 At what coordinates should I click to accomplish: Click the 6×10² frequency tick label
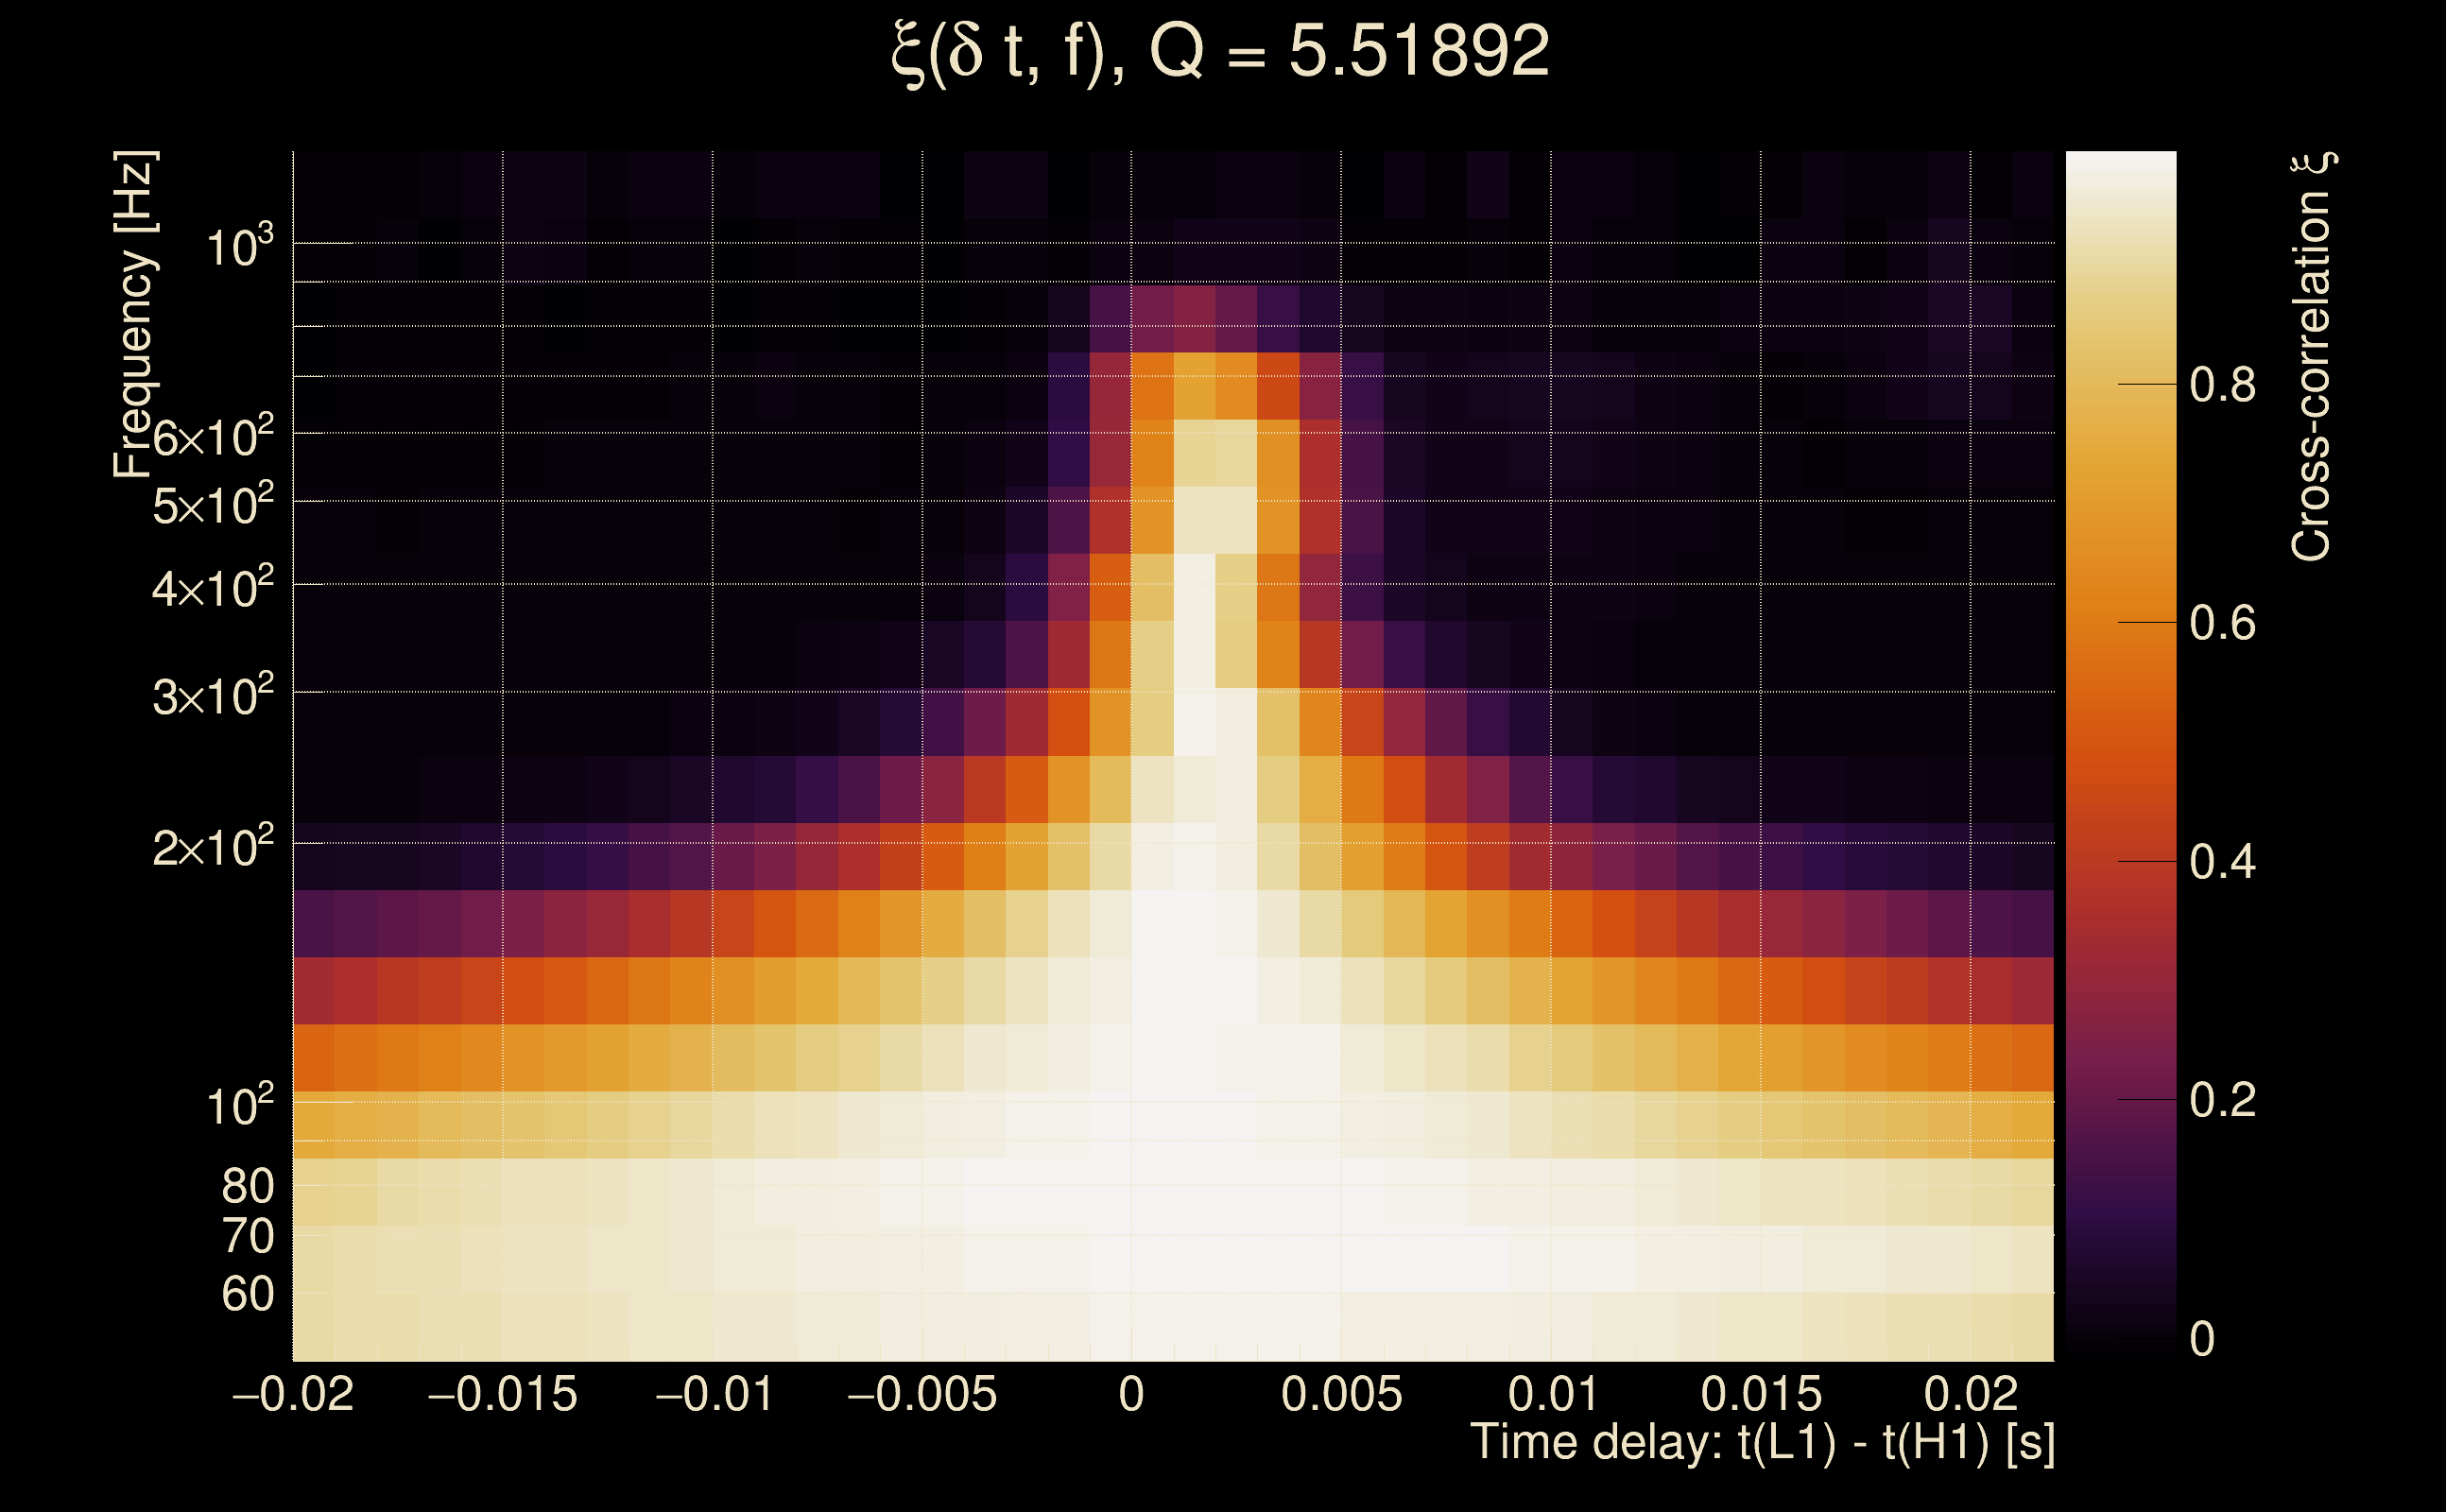click(212, 437)
